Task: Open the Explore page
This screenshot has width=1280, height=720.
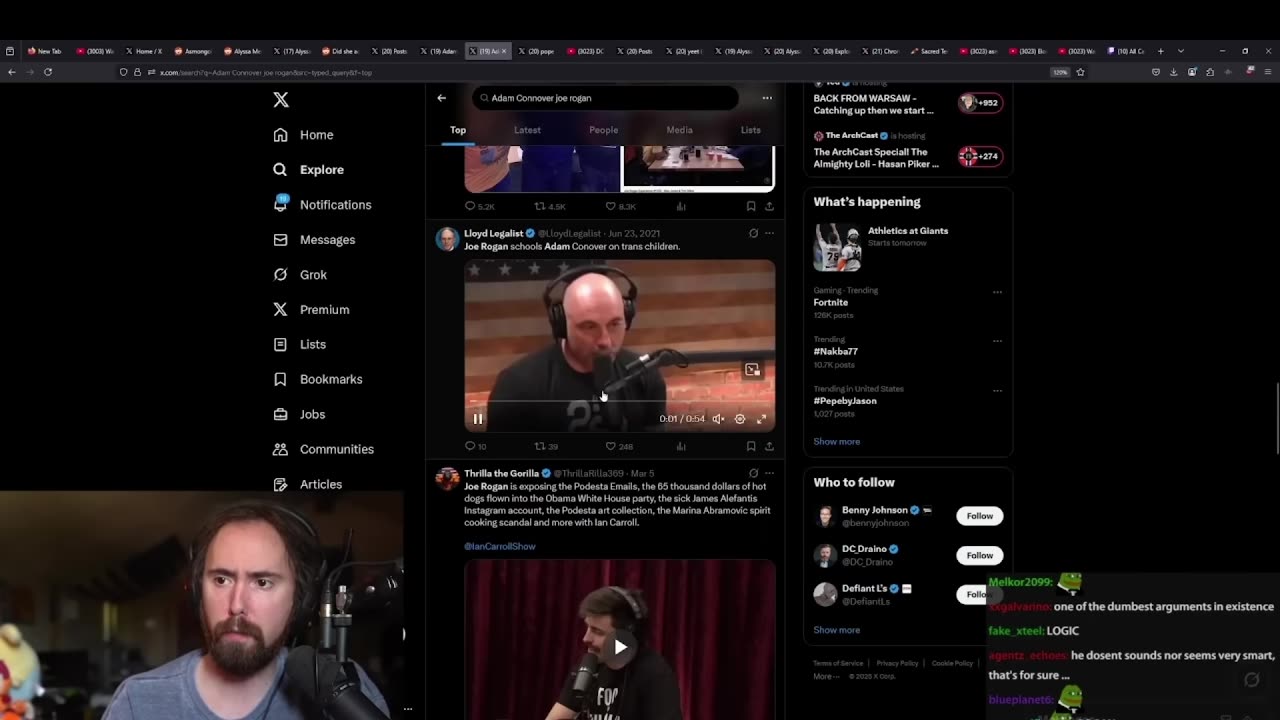Action: 308,170
